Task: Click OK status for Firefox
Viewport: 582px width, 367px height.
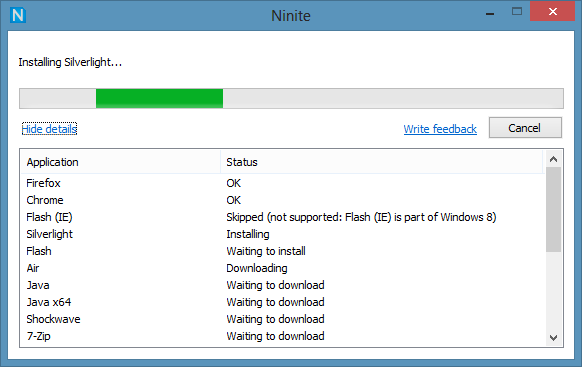Action: point(233,183)
